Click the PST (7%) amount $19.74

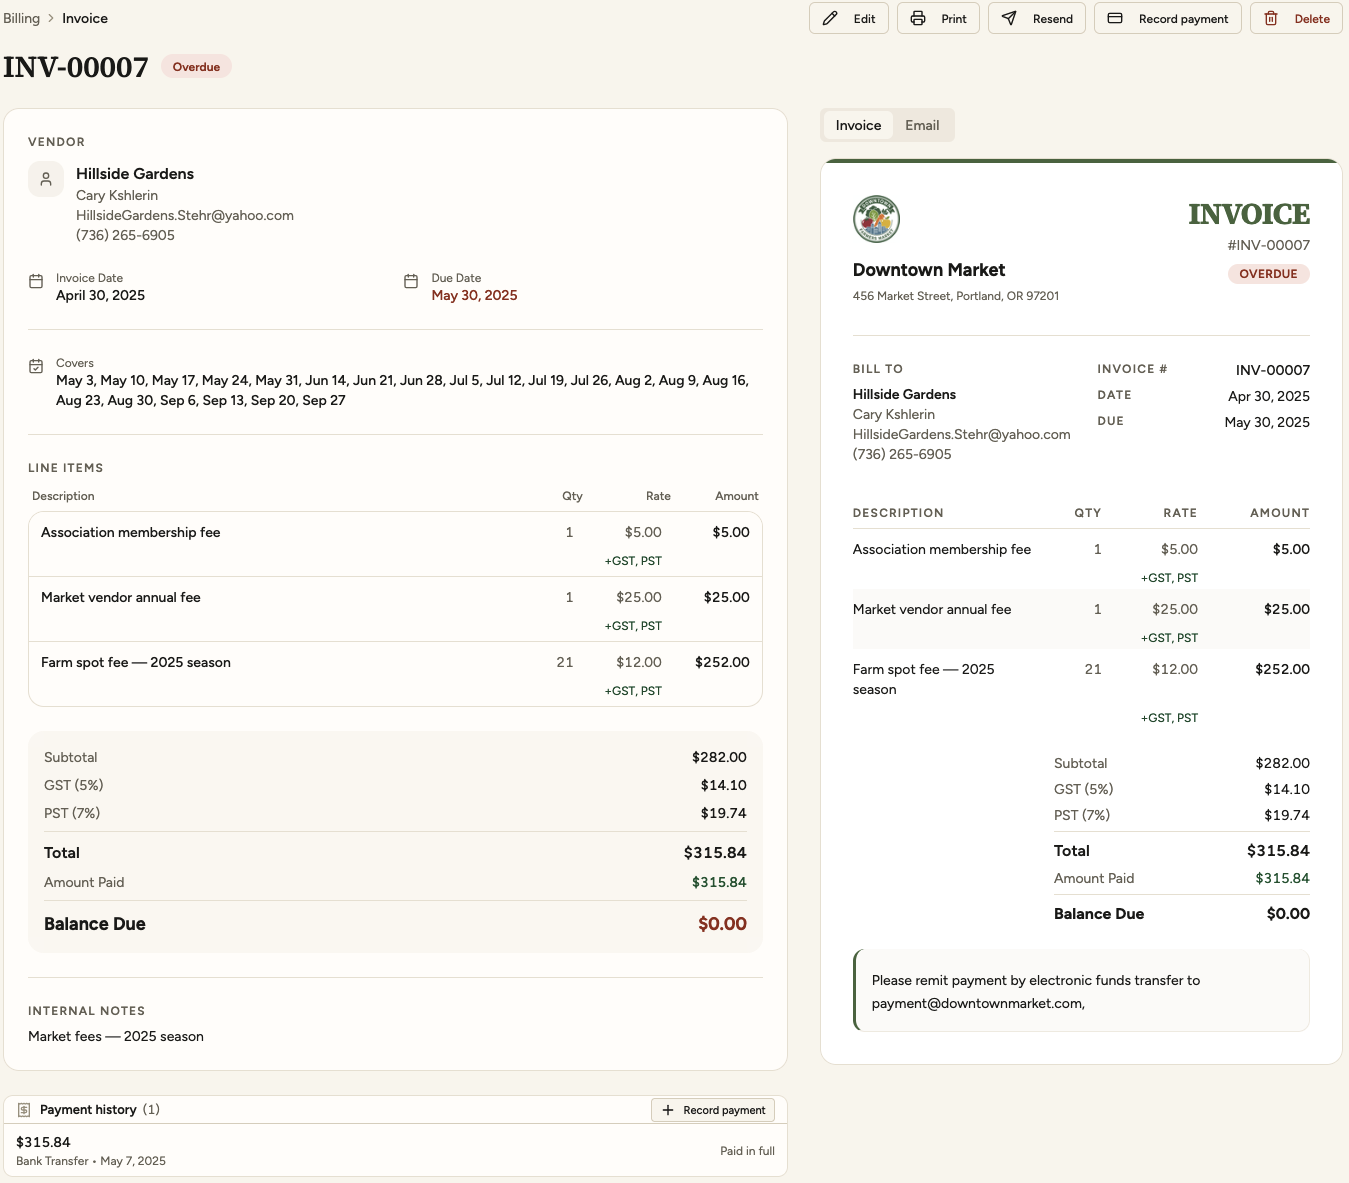tap(725, 813)
